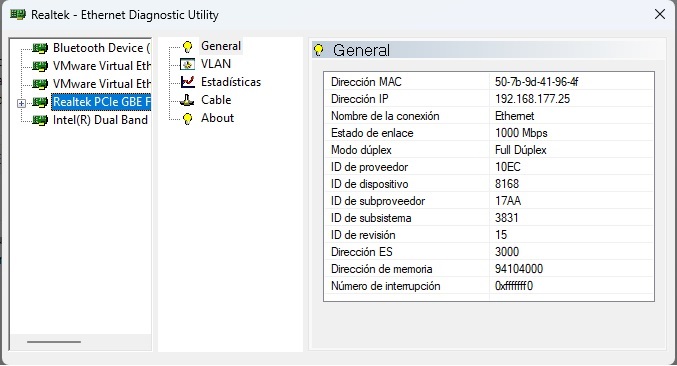The height and width of the screenshot is (366, 677).
Task: Click the 8168 device ID value
Action: (x=507, y=184)
